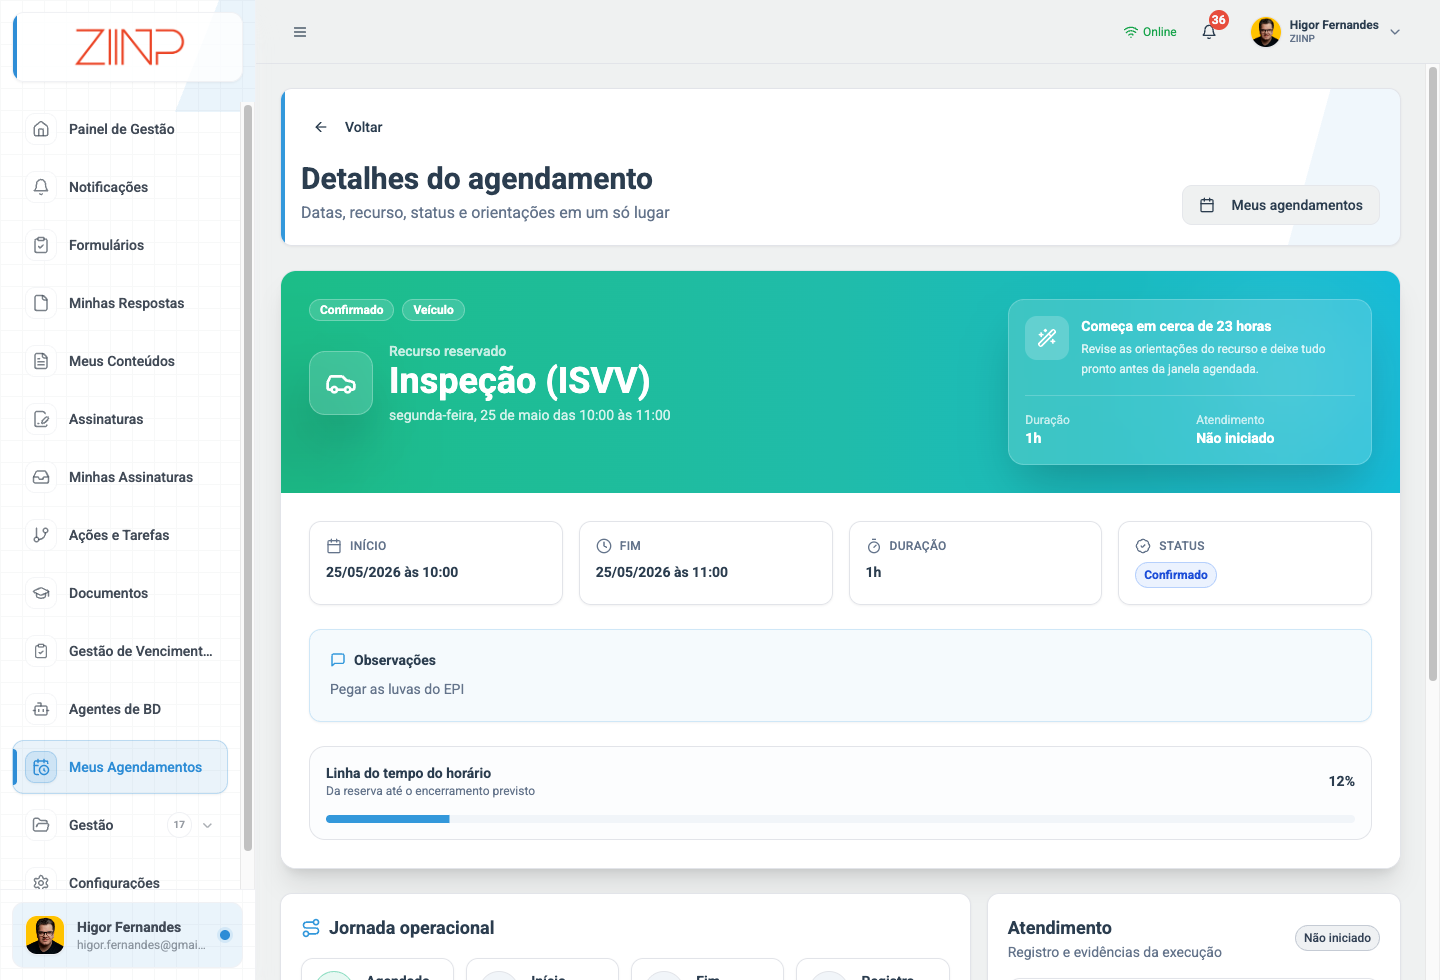Click the car resource icon
1440x980 pixels.
click(341, 383)
